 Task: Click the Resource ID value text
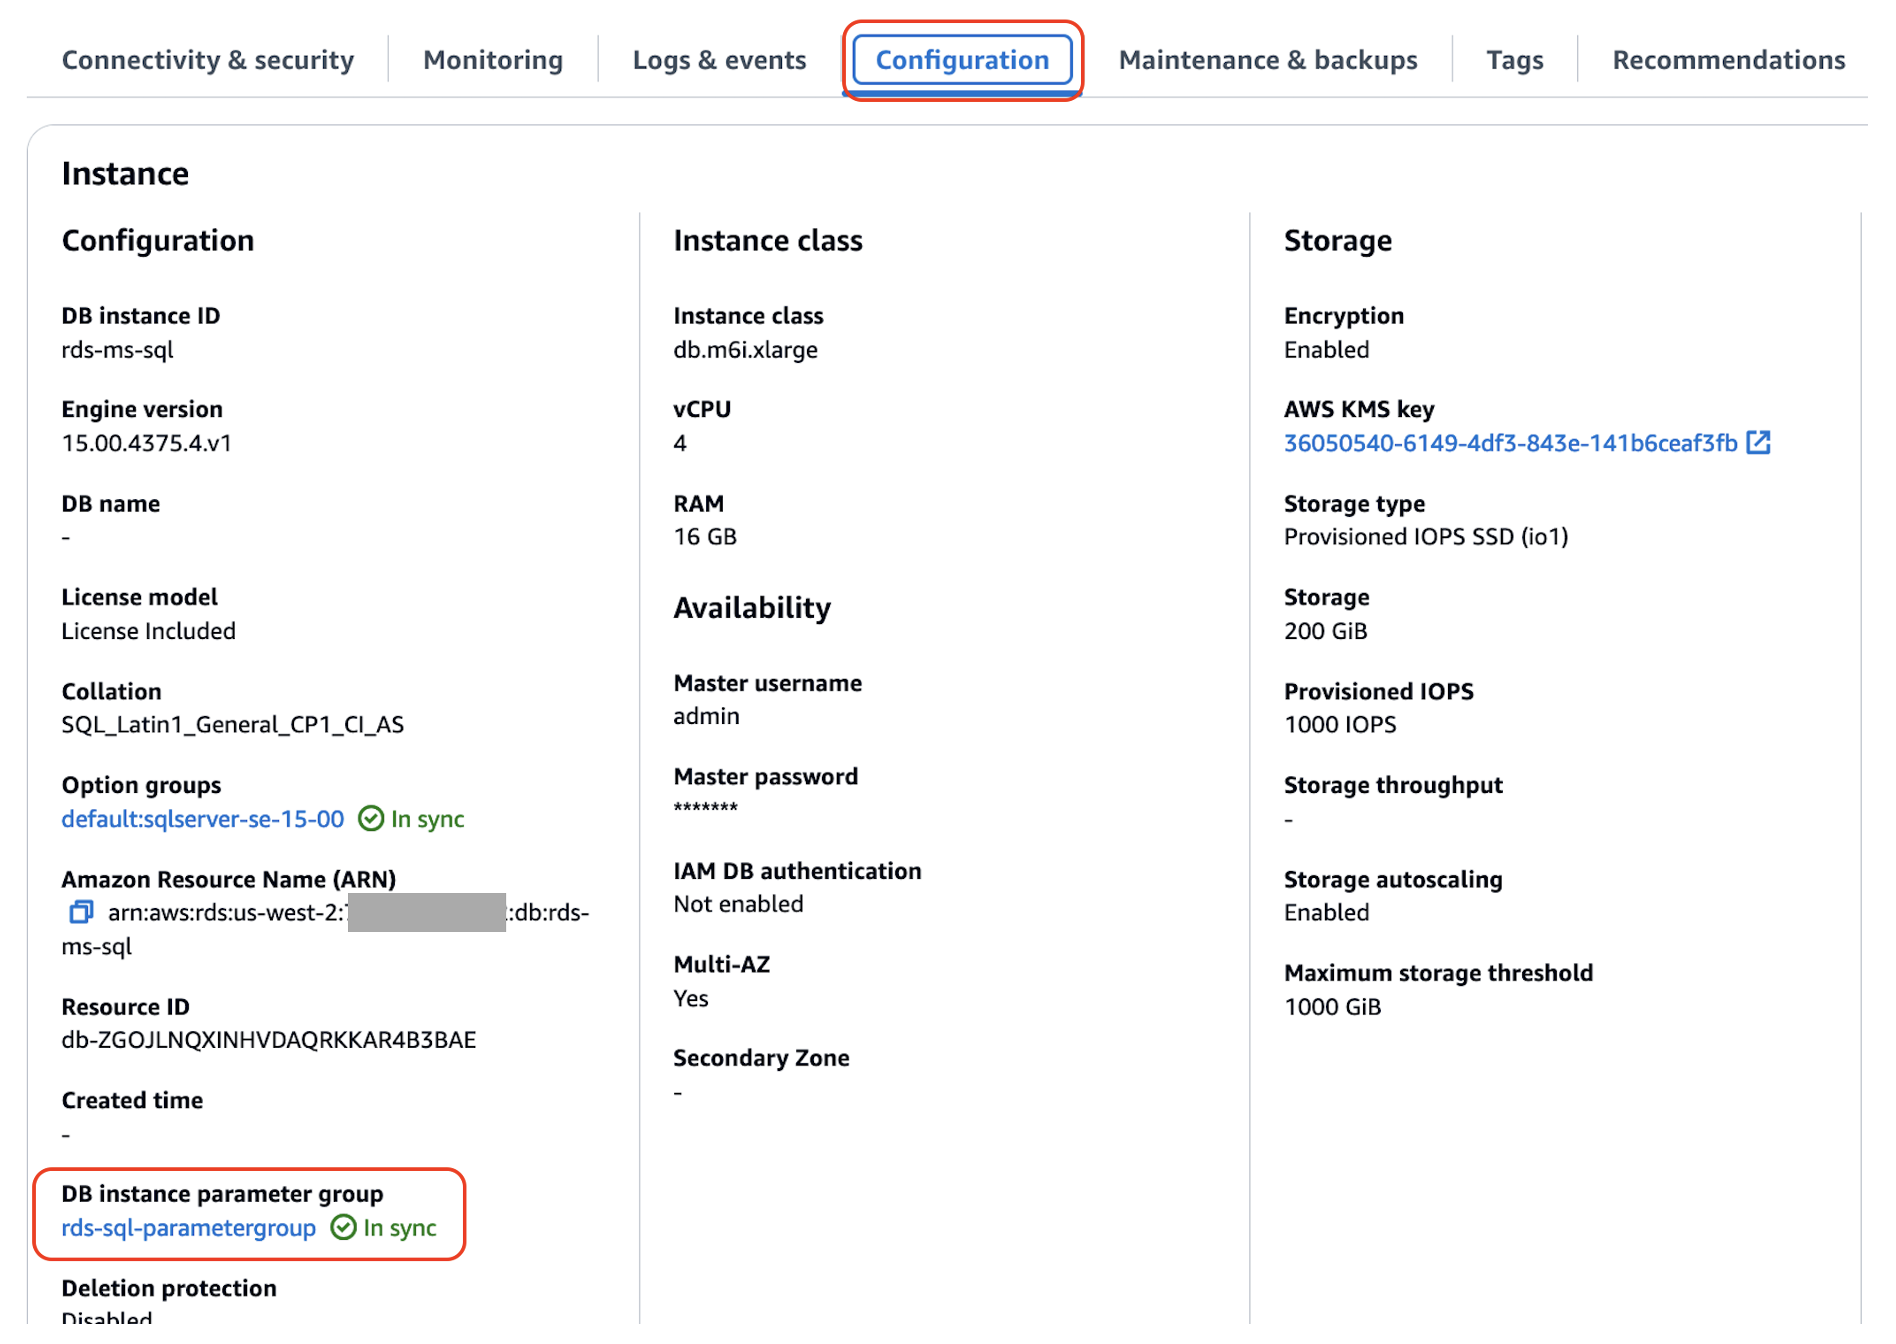click(269, 1040)
